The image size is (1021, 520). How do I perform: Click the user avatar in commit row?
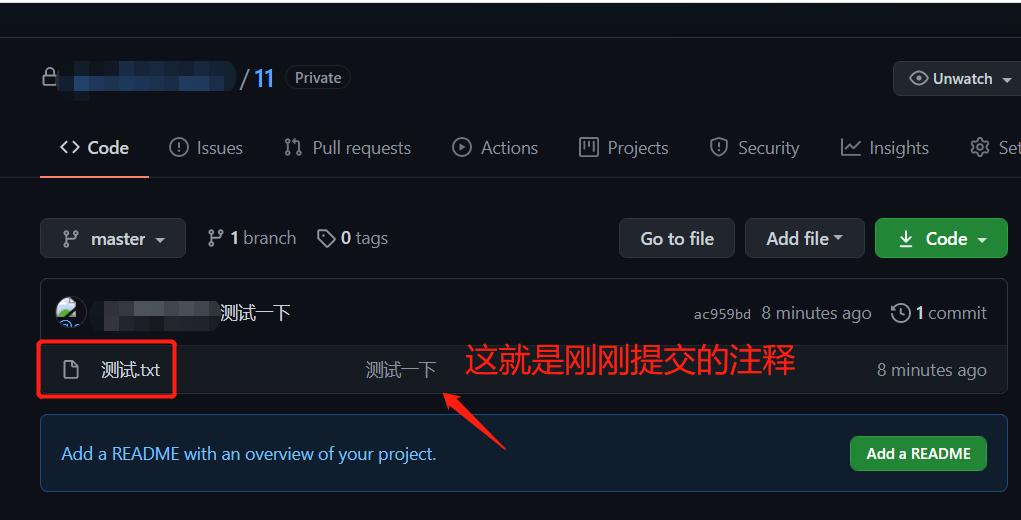tap(71, 312)
